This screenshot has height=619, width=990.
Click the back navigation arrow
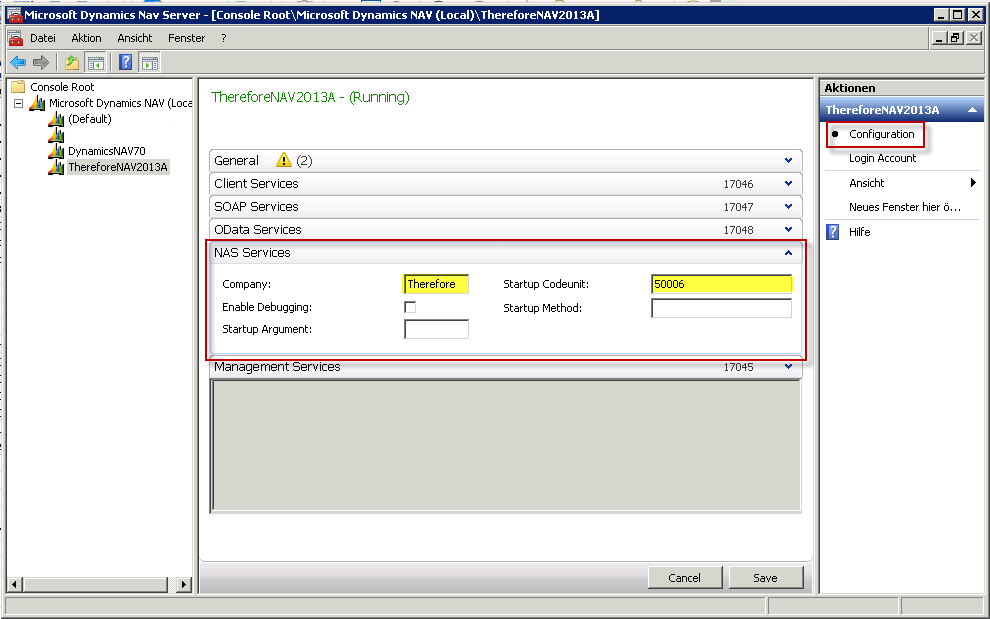17,61
